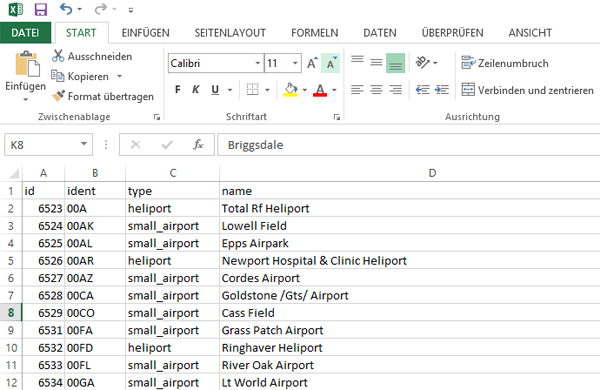Viewport: 600px width, 390px height.
Task: Open font color dropdown arrow
Action: (x=334, y=90)
